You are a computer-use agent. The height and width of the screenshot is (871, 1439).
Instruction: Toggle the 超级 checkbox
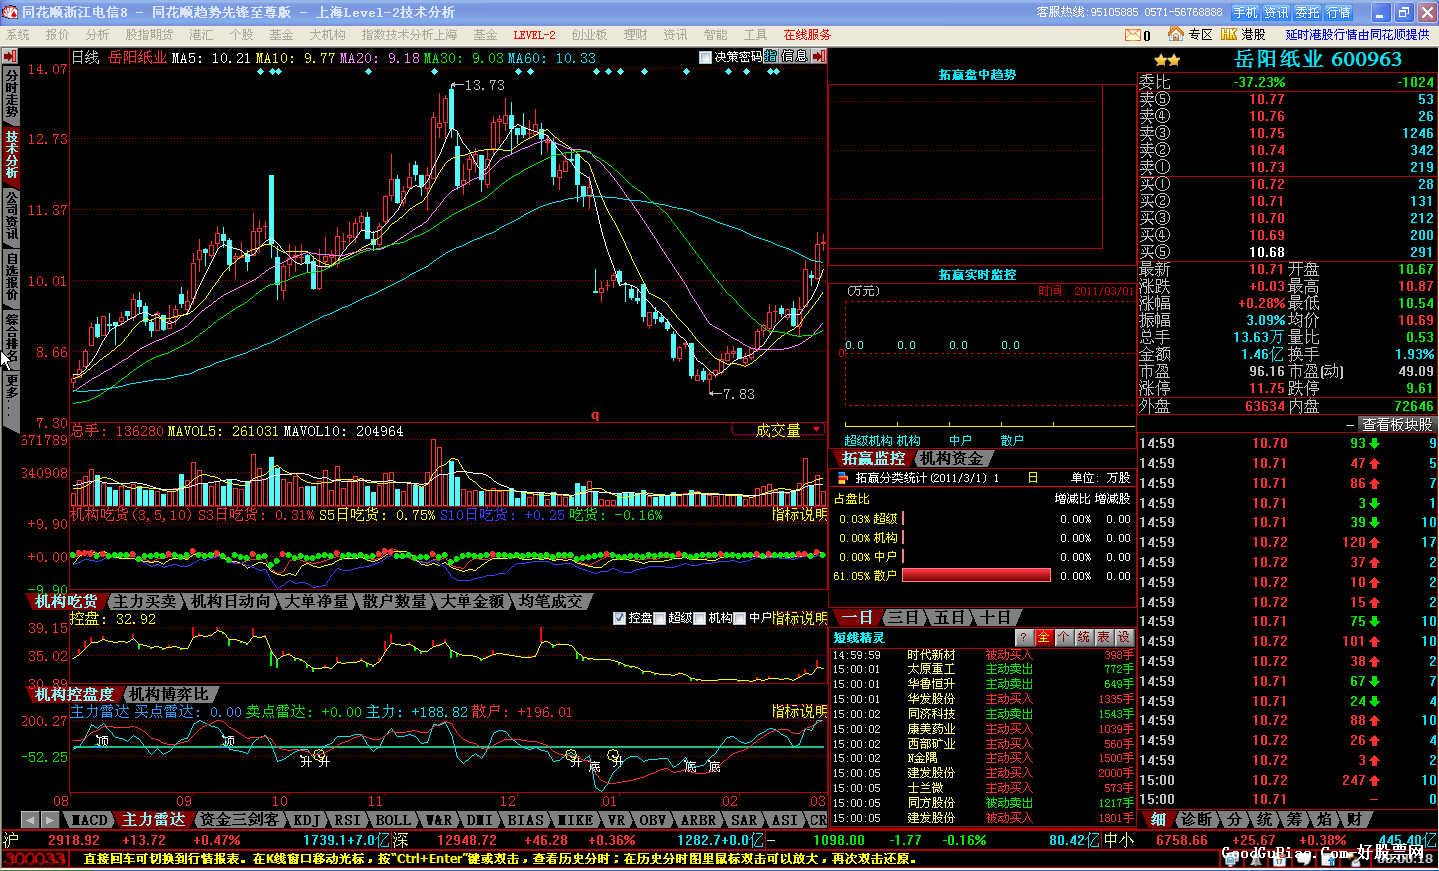tap(659, 618)
